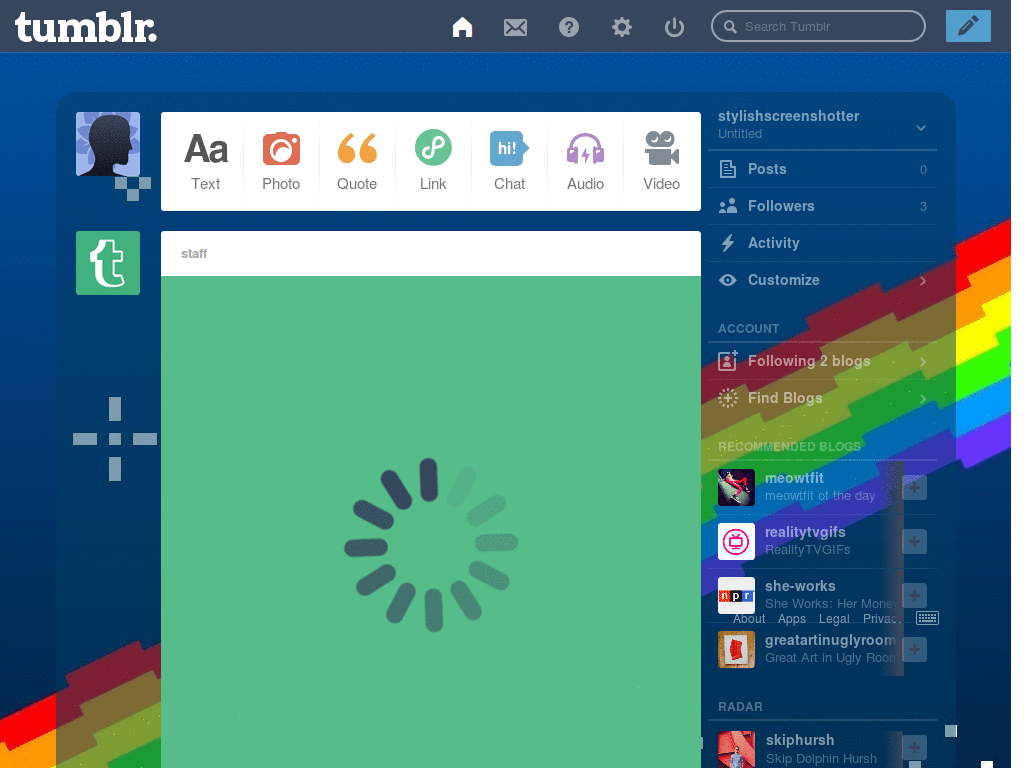The image size is (1024, 768).
Task: Click the user silhouette avatar
Action: click(x=108, y=144)
